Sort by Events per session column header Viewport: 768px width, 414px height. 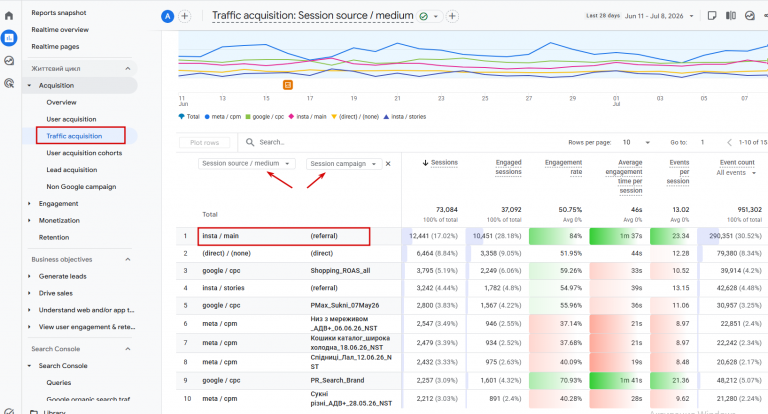[678, 172]
